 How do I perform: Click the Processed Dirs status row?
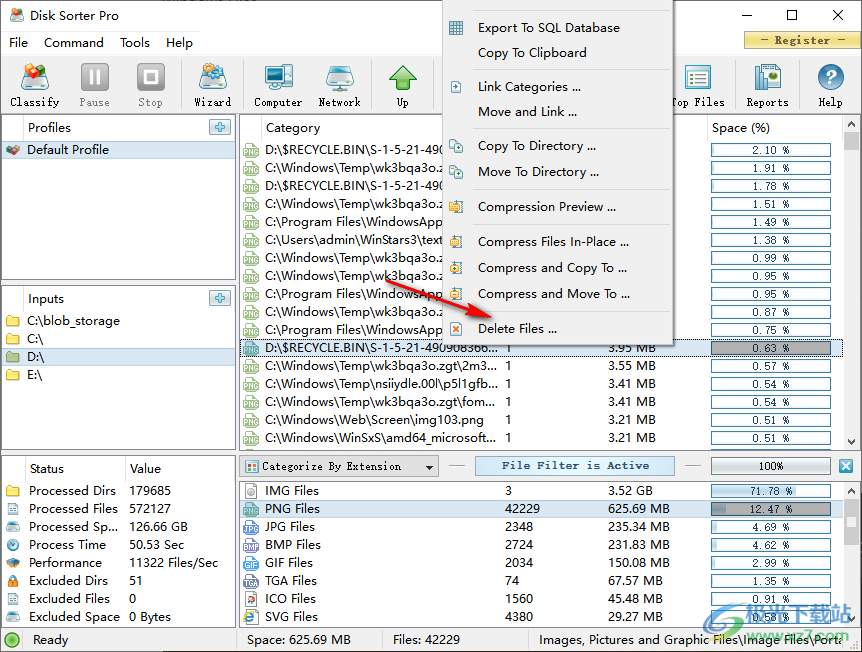[119, 490]
